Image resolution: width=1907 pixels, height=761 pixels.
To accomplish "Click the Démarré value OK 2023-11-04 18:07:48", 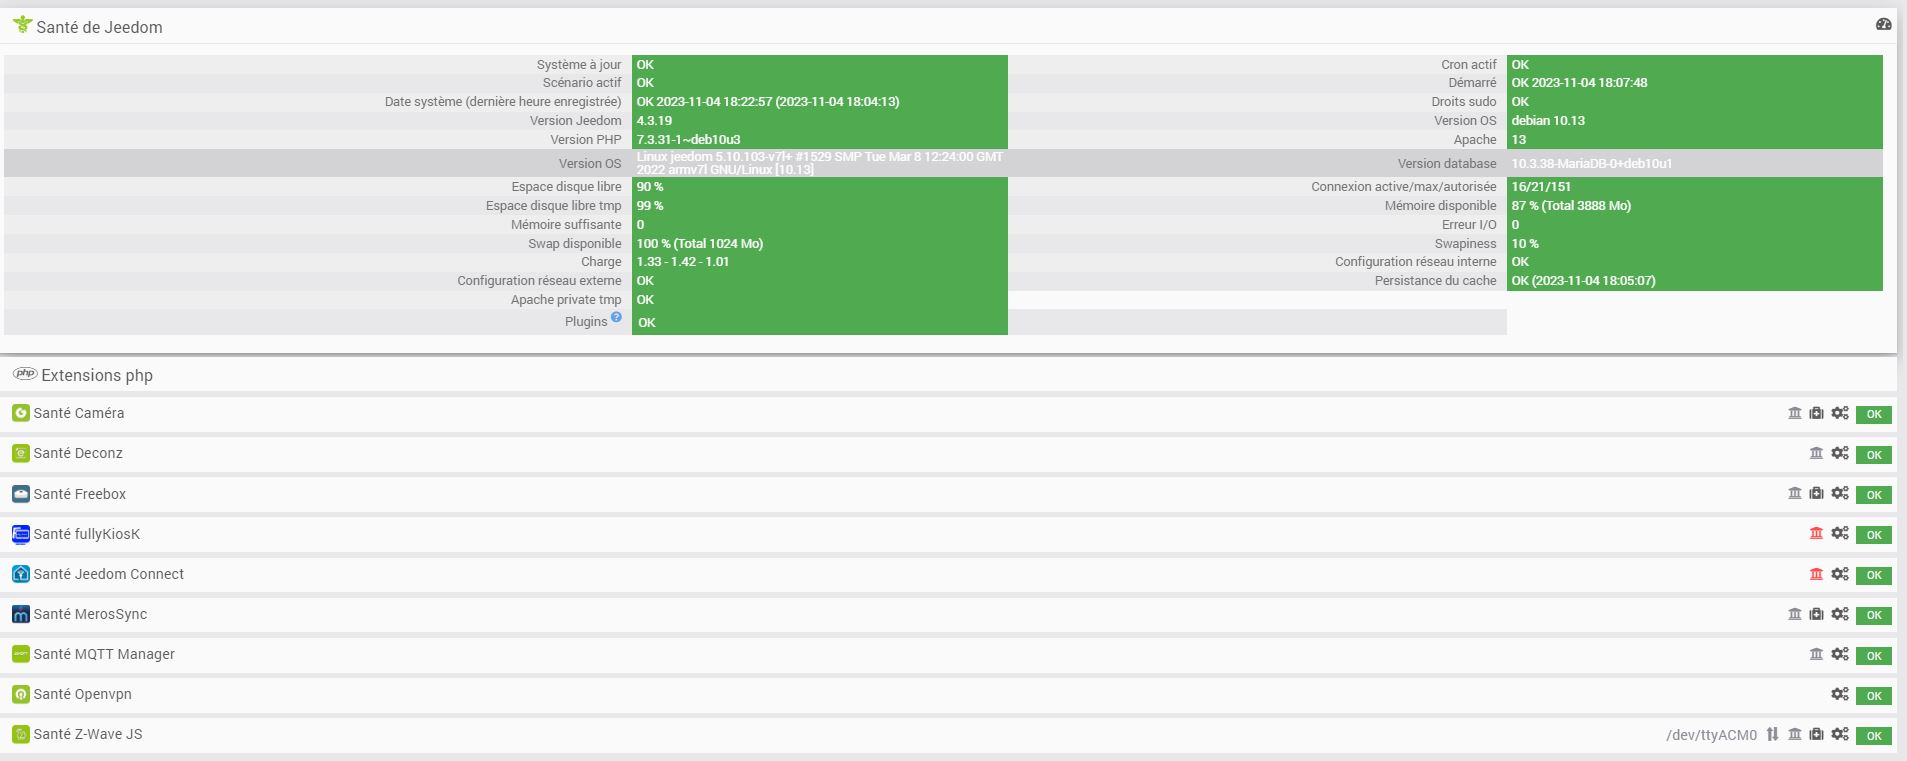I will coord(1579,83).
